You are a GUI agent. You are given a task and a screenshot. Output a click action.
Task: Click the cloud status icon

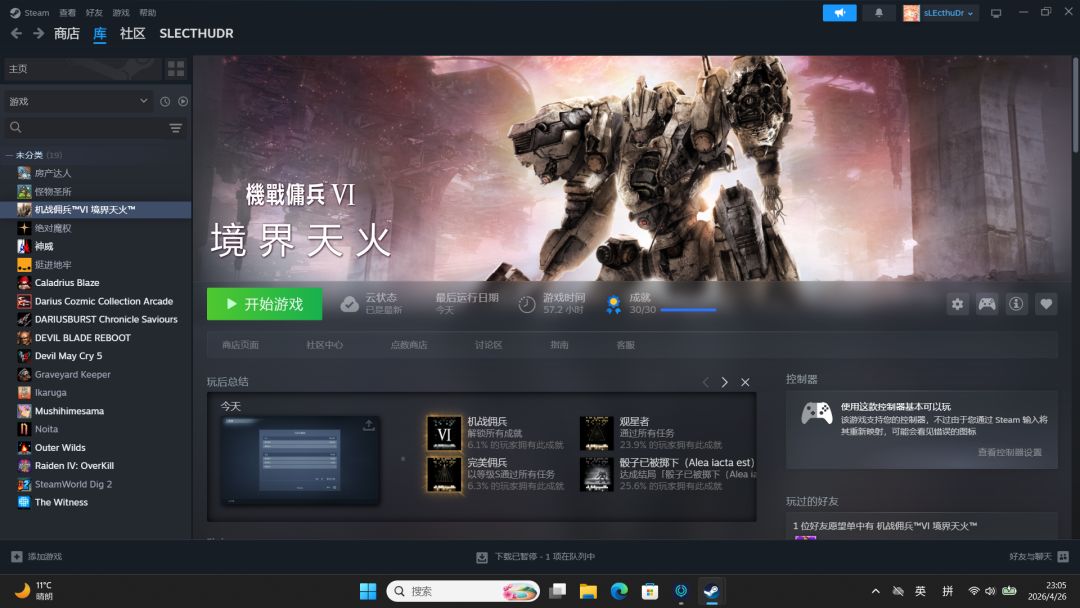click(x=350, y=304)
